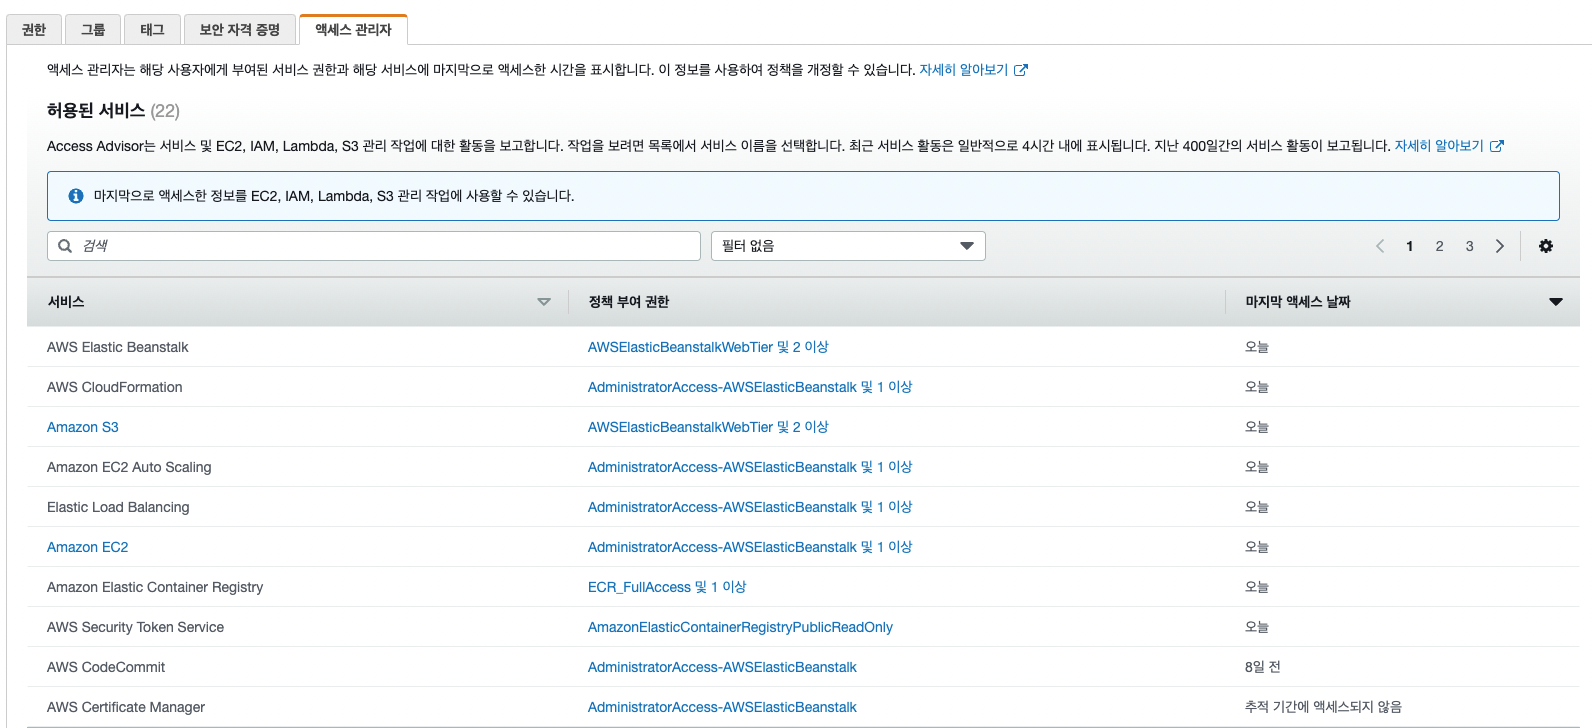Switch to the 보안 자격 증명 tab
Image resolution: width=1592 pixels, height=728 pixels.
(x=240, y=30)
